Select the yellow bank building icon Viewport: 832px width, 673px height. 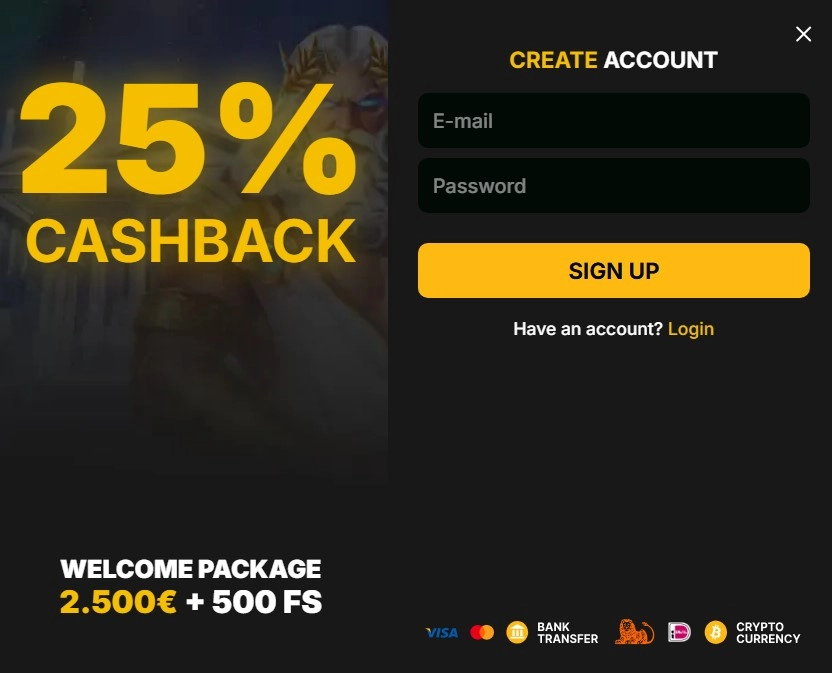pyautogui.click(x=517, y=632)
